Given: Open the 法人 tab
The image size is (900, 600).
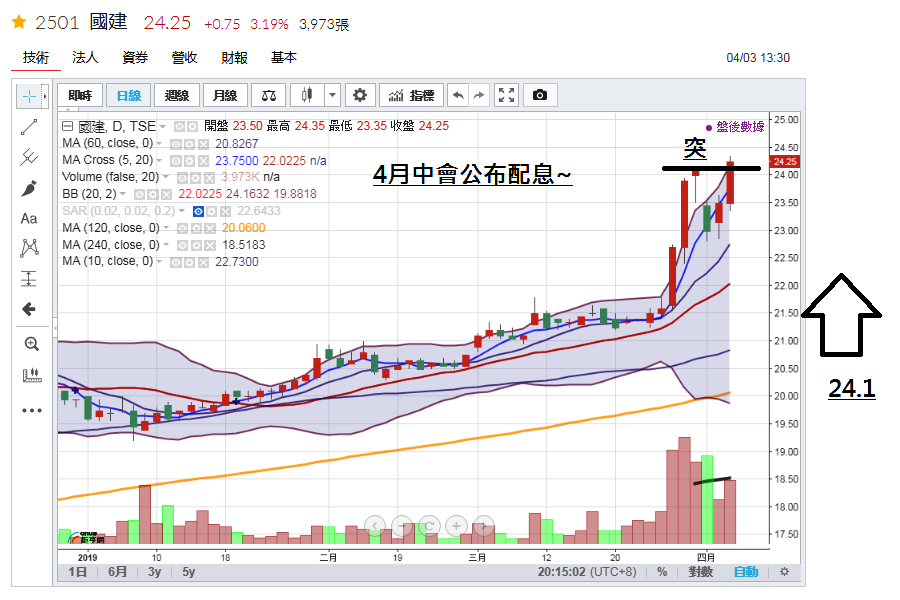Looking at the screenshot, I should tap(85, 57).
